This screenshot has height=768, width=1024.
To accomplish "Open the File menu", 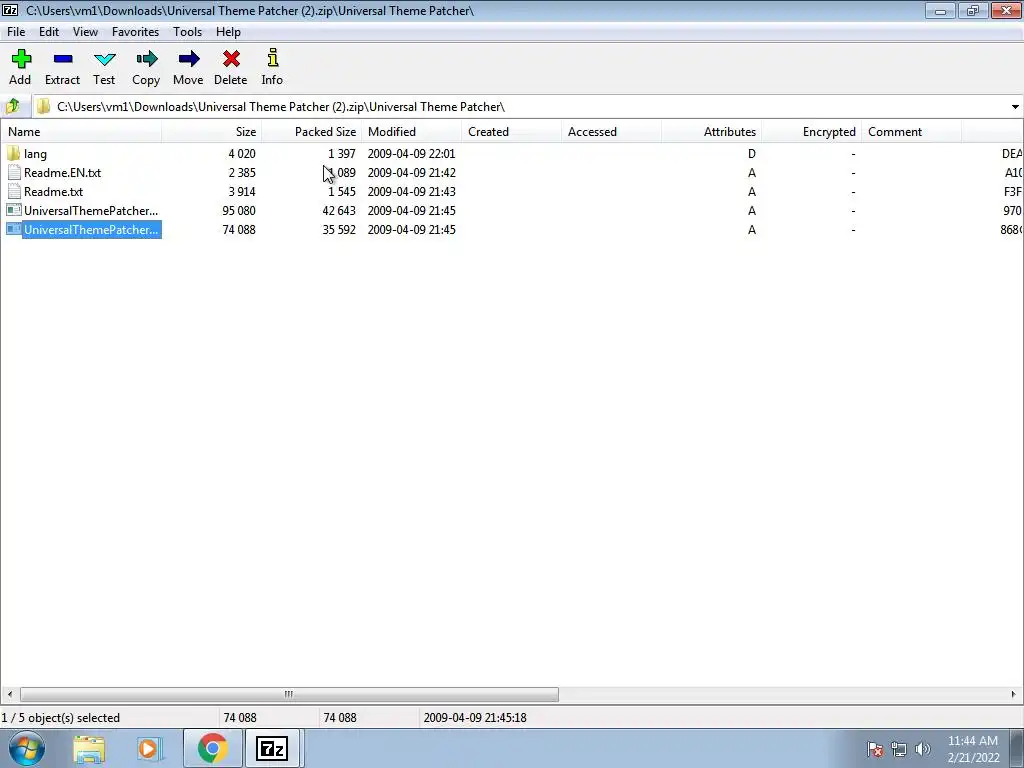I will [16, 31].
